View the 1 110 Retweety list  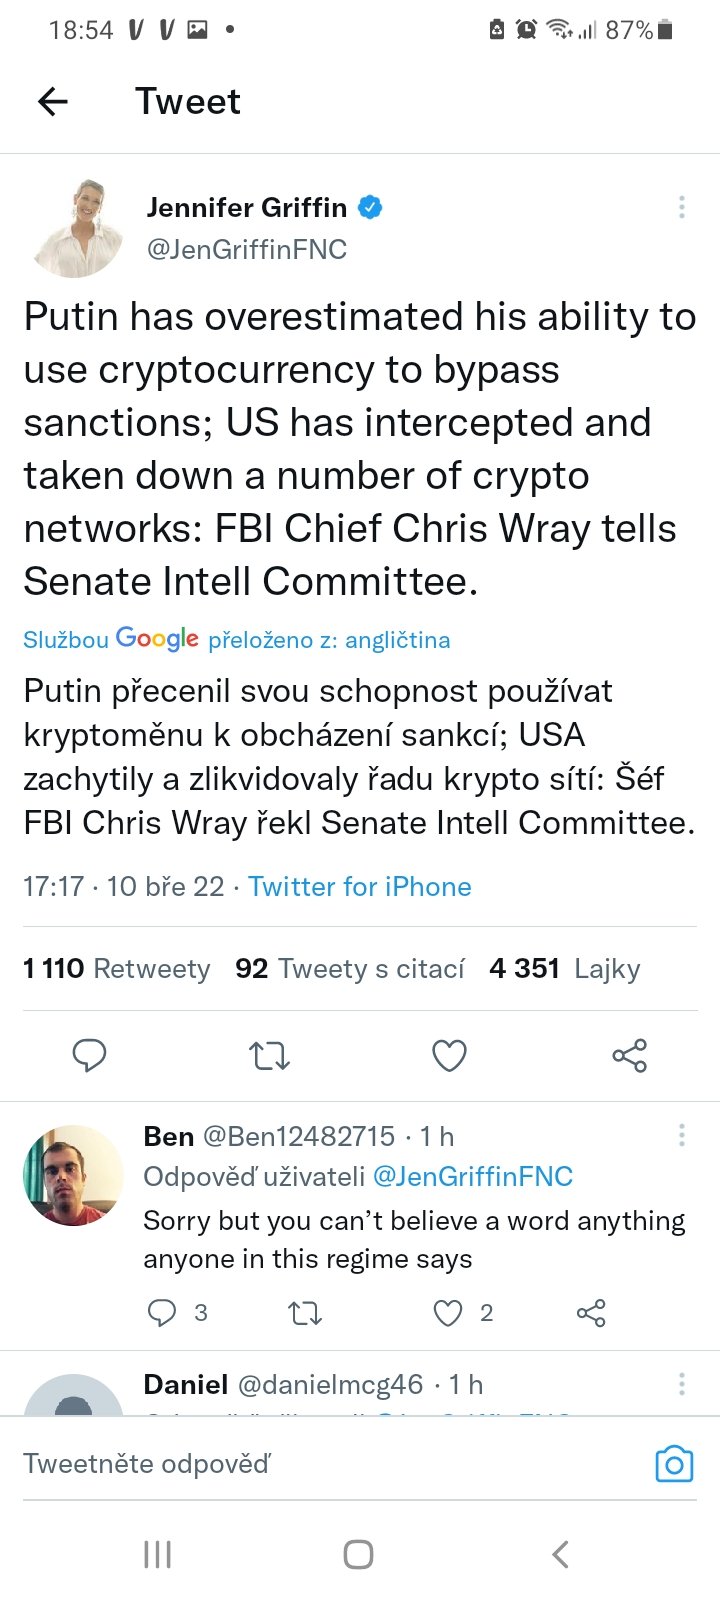coord(117,968)
